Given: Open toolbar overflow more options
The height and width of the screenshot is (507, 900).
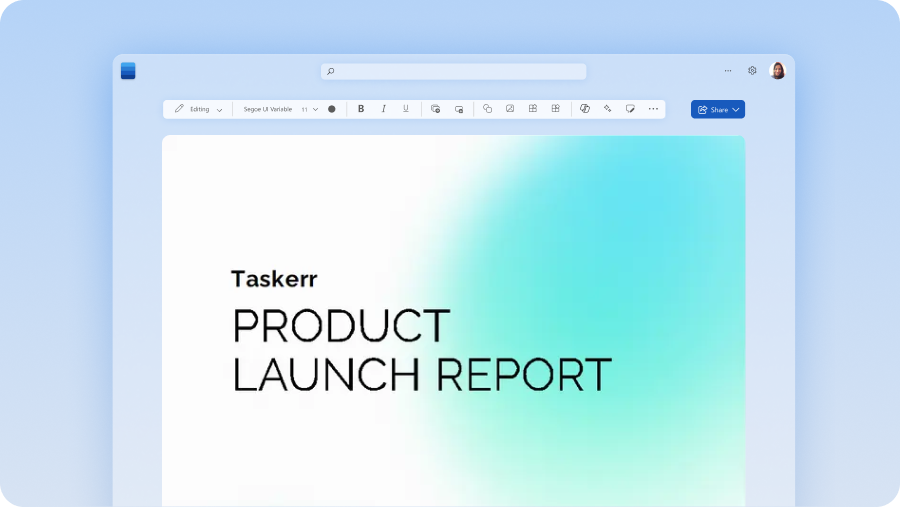Looking at the screenshot, I should [x=653, y=109].
